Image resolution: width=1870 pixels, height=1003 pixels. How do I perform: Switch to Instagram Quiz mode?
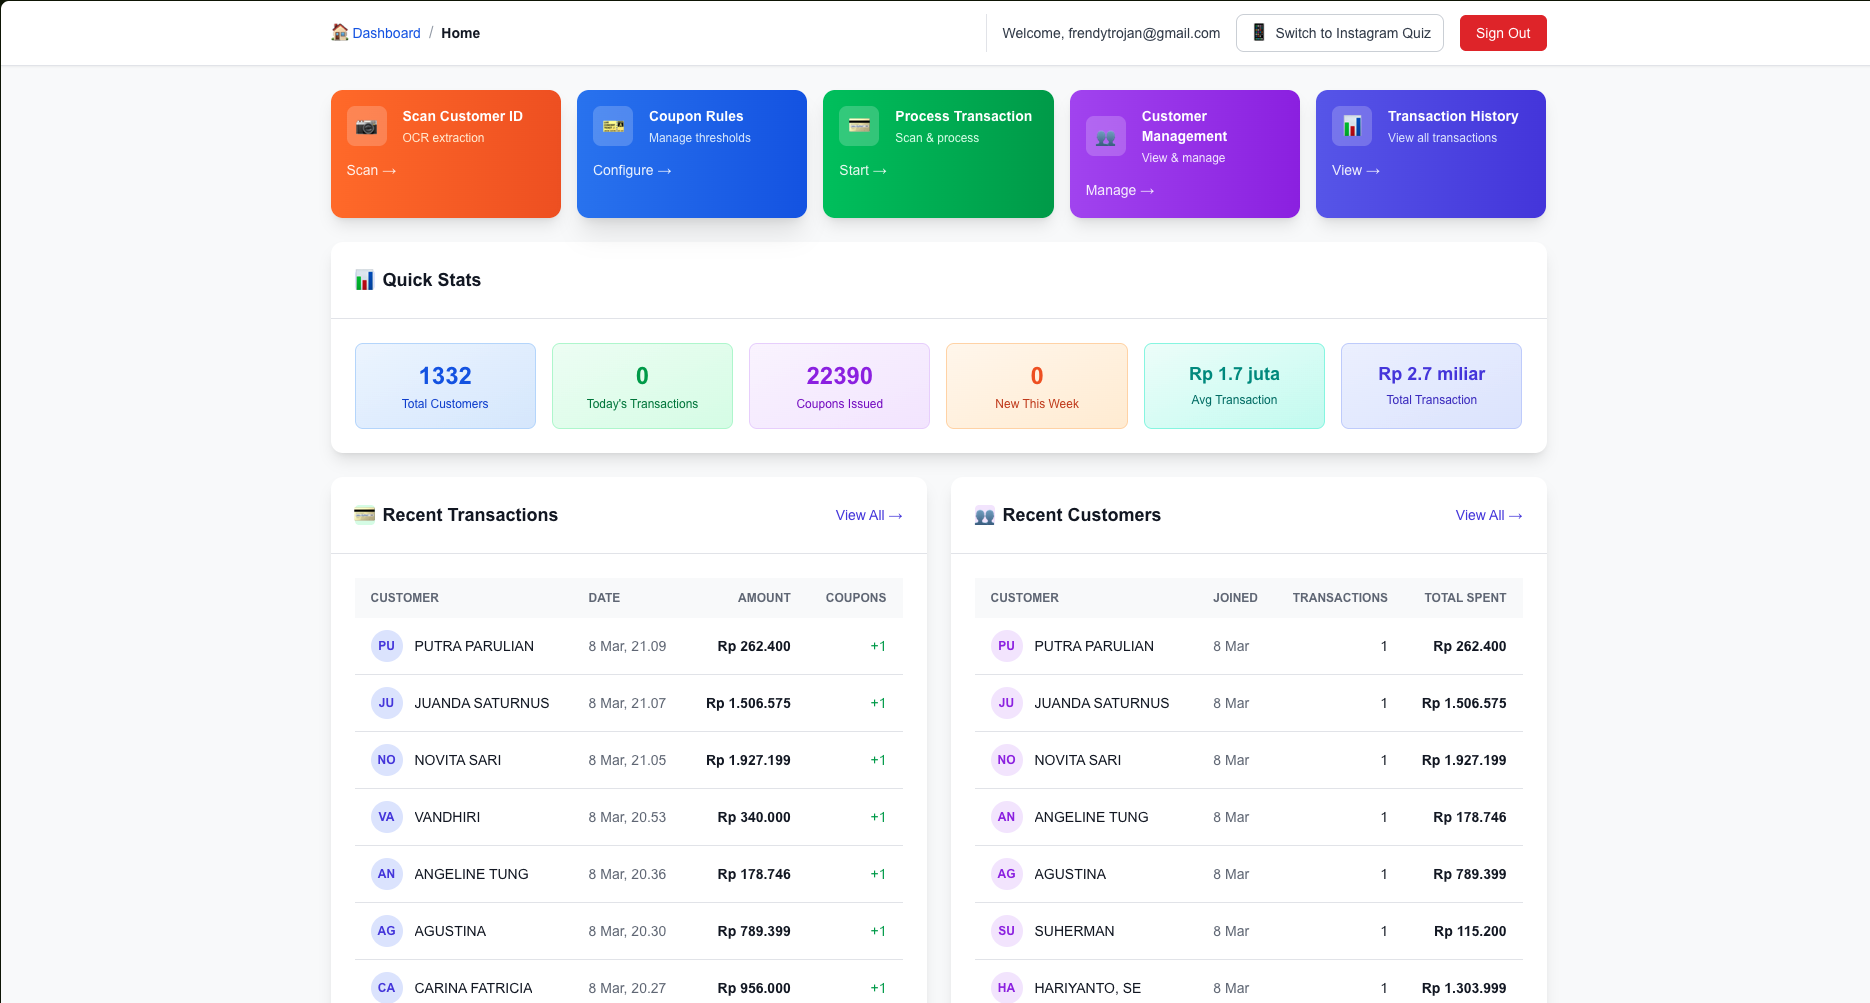tap(1339, 33)
